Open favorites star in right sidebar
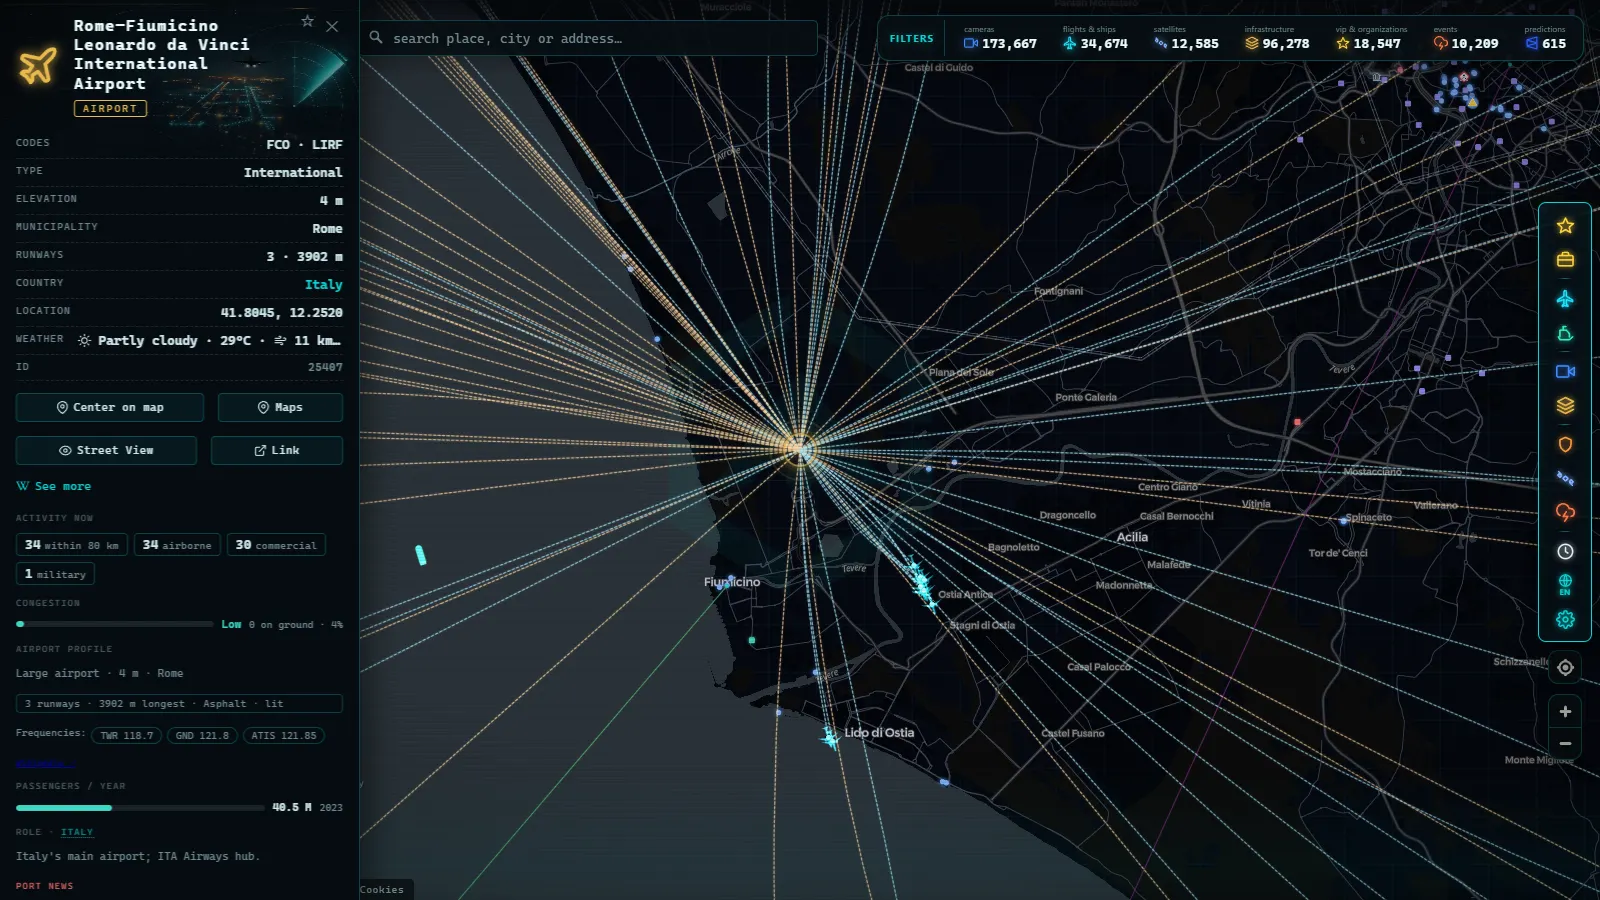This screenshot has width=1600, height=900. (1565, 226)
